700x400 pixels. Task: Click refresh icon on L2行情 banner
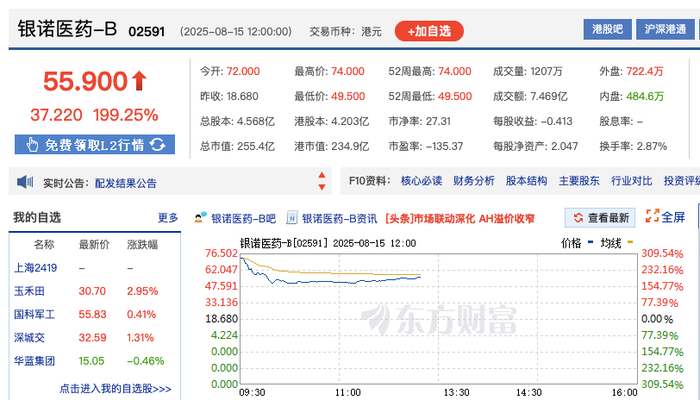[157, 144]
